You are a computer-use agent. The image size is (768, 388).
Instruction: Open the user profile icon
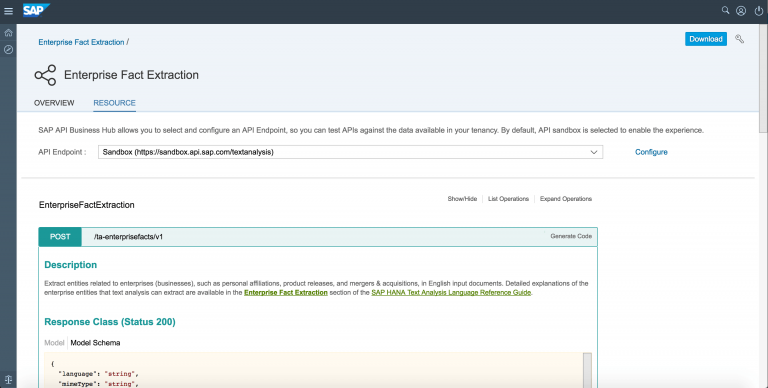(x=741, y=11)
